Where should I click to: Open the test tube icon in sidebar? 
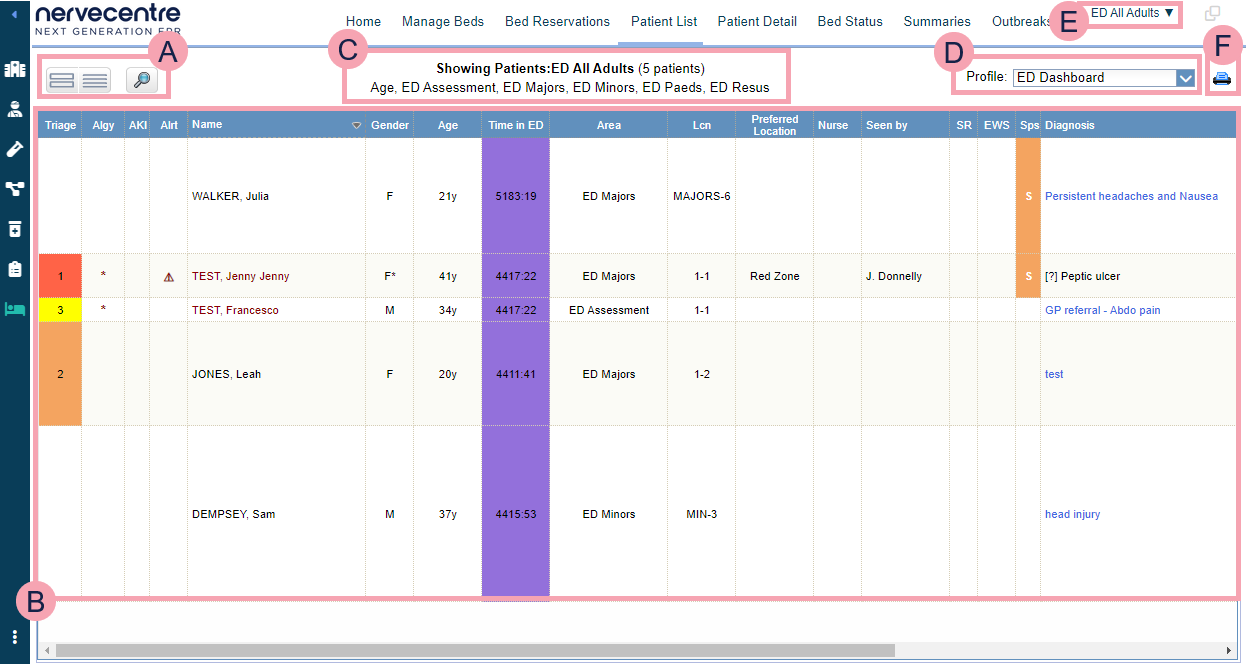point(15,149)
